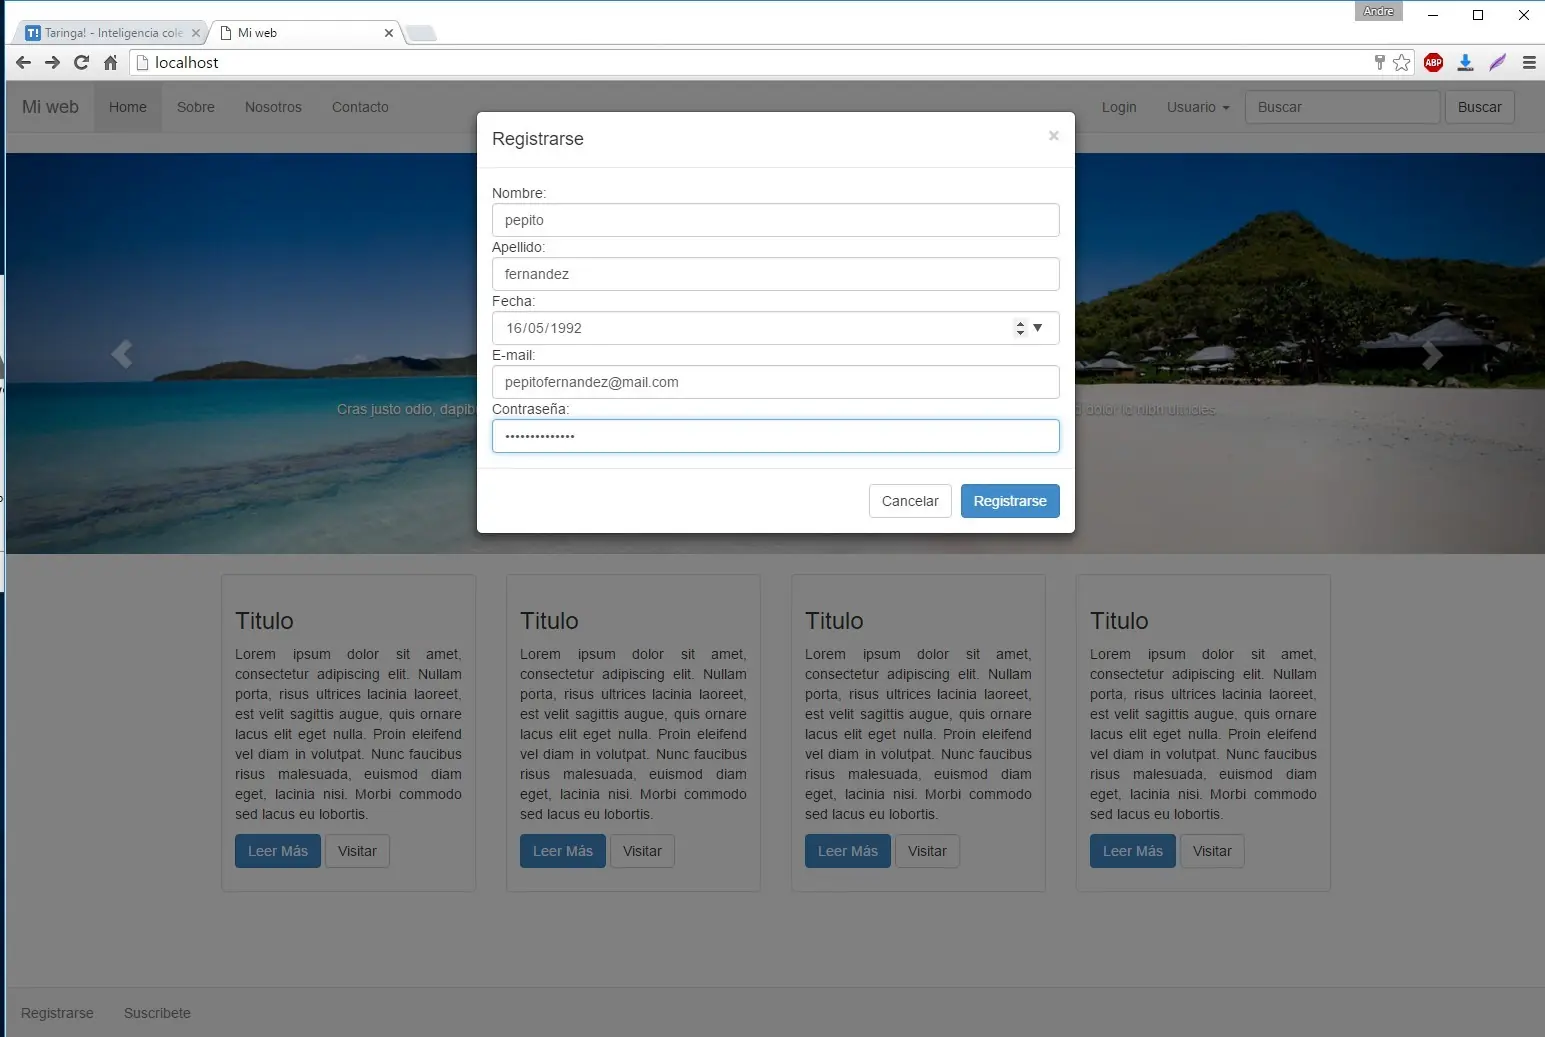Viewport: 1545px width, 1037px height.
Task: Open a new browser tab
Action: 421,33
